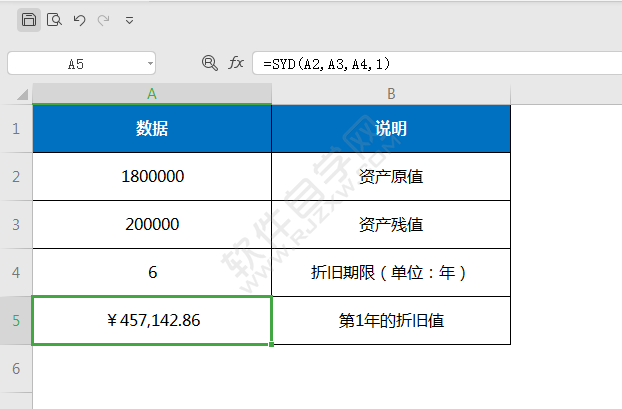The image size is (622, 409).
Task: Select cell labeled 资产残值
Action: click(x=391, y=225)
